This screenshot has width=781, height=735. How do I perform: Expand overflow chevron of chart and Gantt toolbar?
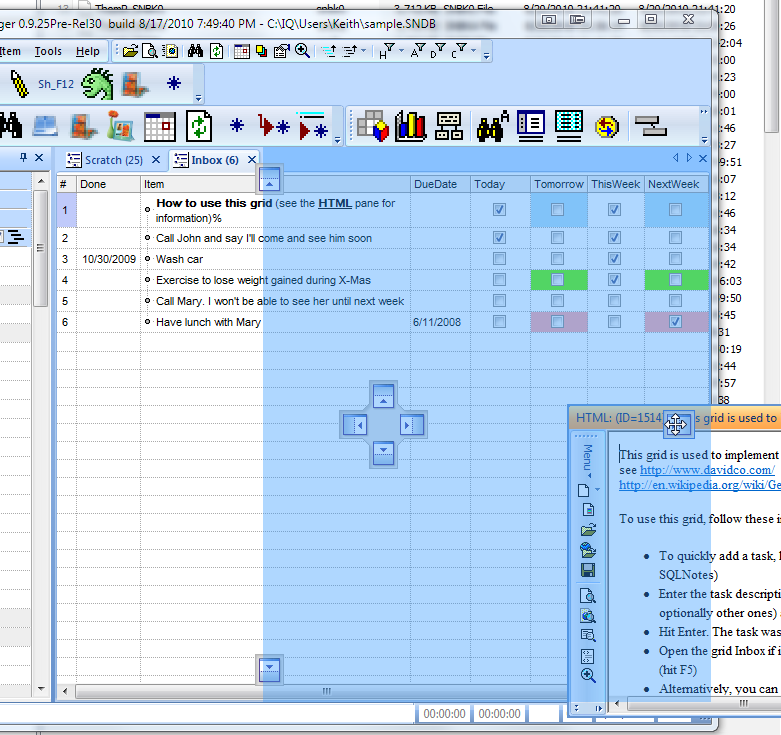coord(704,112)
